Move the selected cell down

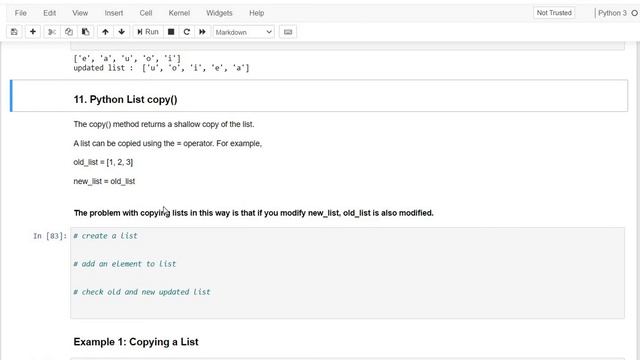(122, 32)
